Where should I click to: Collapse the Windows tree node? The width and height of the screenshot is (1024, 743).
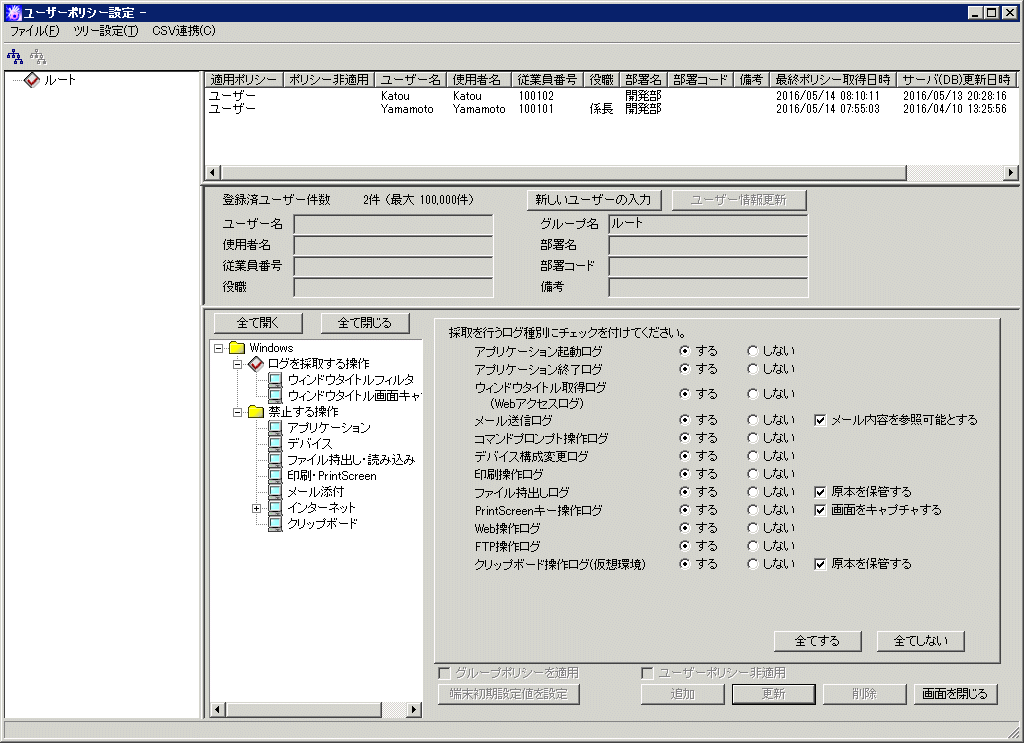(218, 348)
